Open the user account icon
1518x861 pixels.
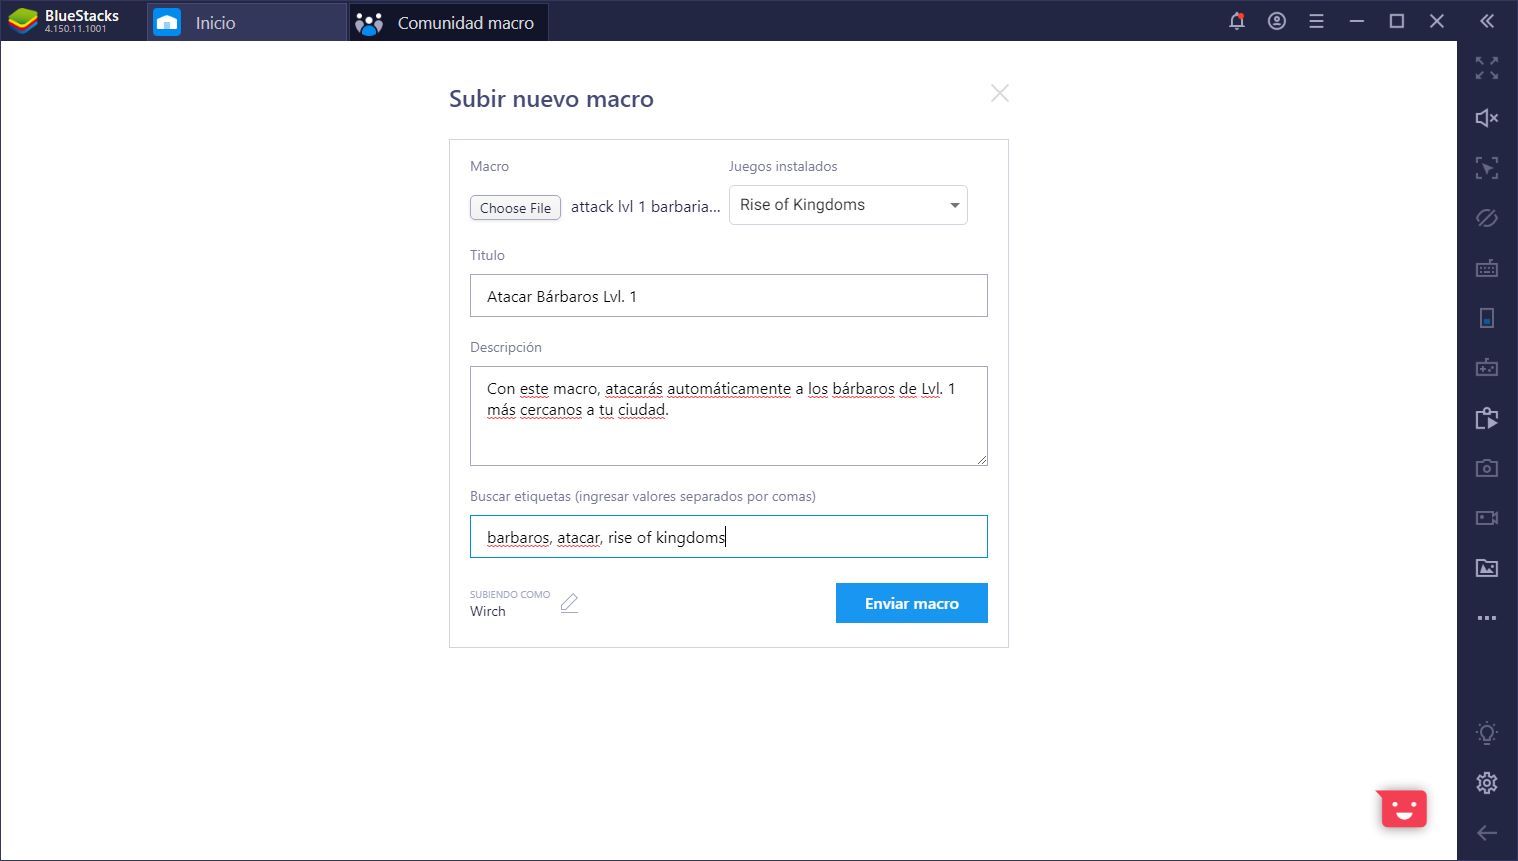coord(1277,21)
